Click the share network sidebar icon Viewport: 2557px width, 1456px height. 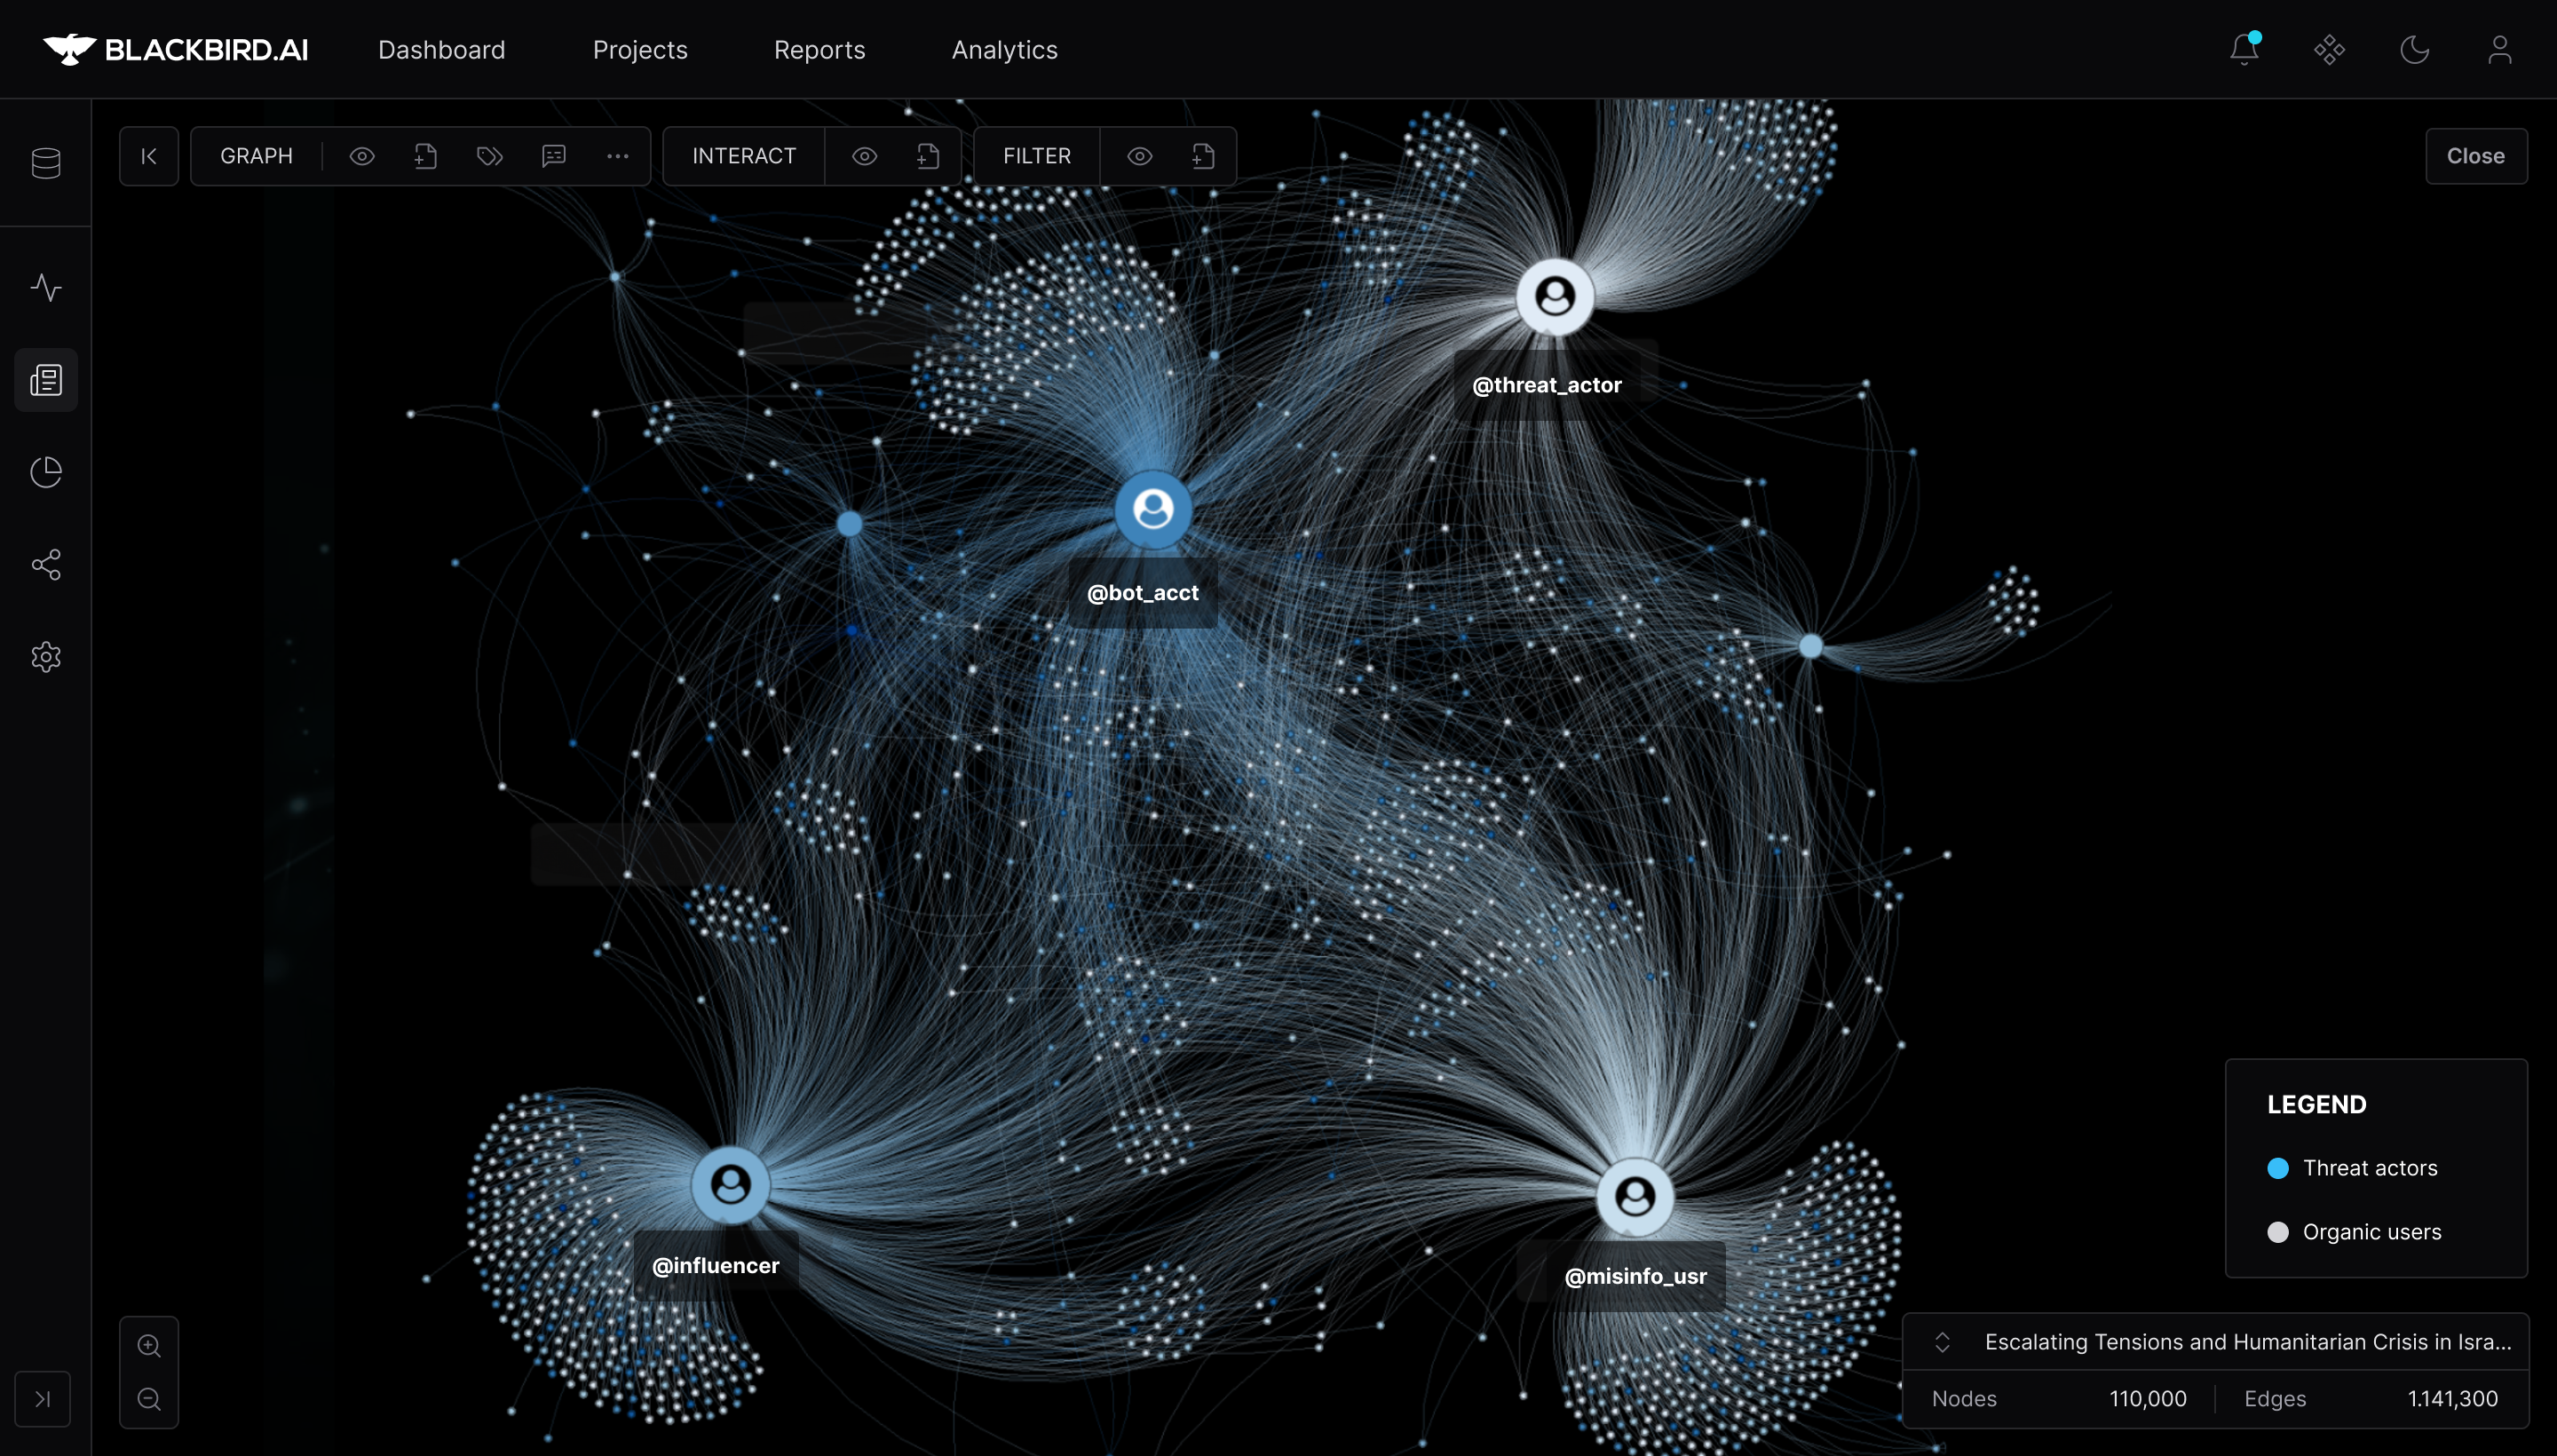(x=46, y=565)
